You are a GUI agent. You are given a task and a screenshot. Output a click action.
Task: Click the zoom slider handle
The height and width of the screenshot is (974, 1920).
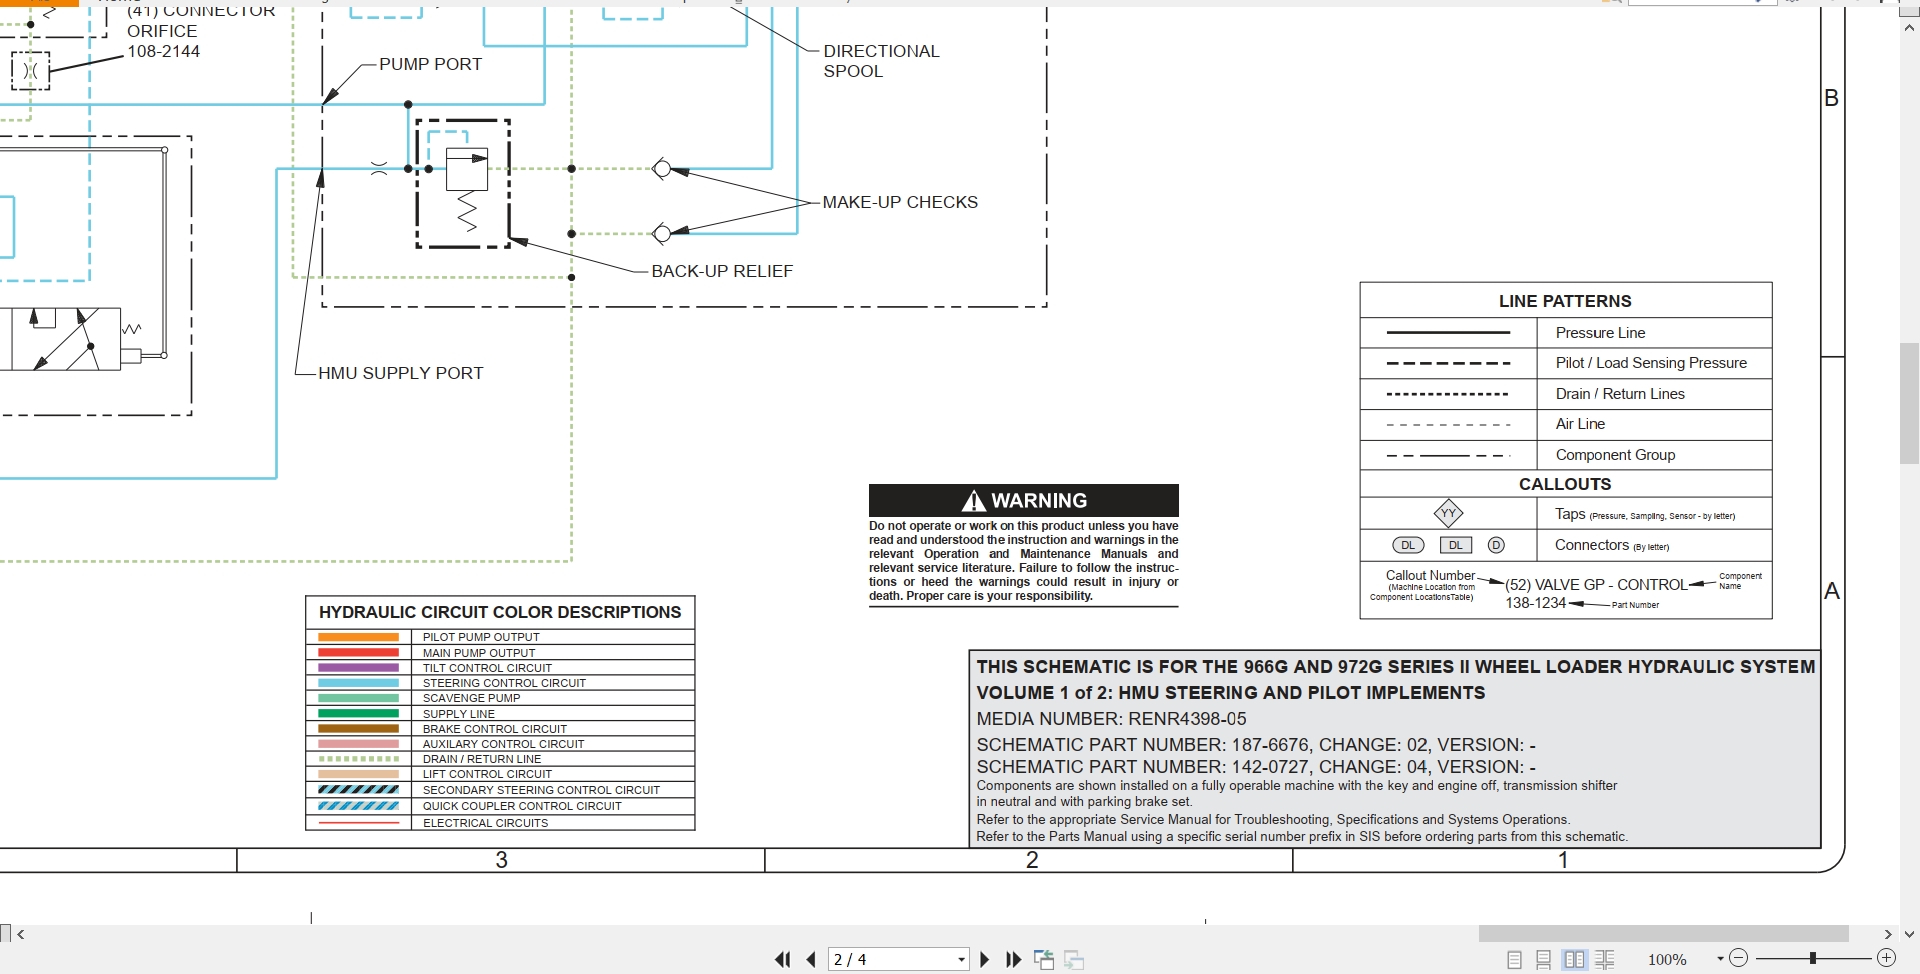coord(1812,958)
